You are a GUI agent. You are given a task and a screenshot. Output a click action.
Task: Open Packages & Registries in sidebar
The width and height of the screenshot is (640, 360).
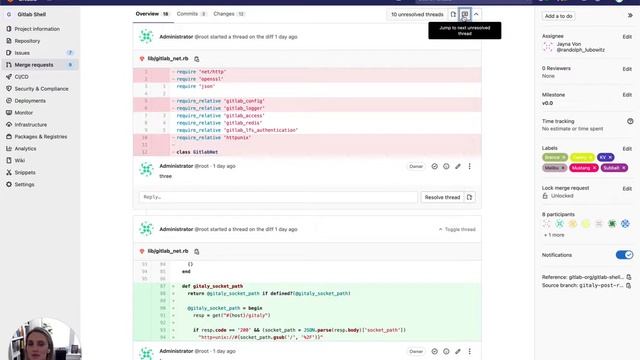pyautogui.click(x=40, y=137)
